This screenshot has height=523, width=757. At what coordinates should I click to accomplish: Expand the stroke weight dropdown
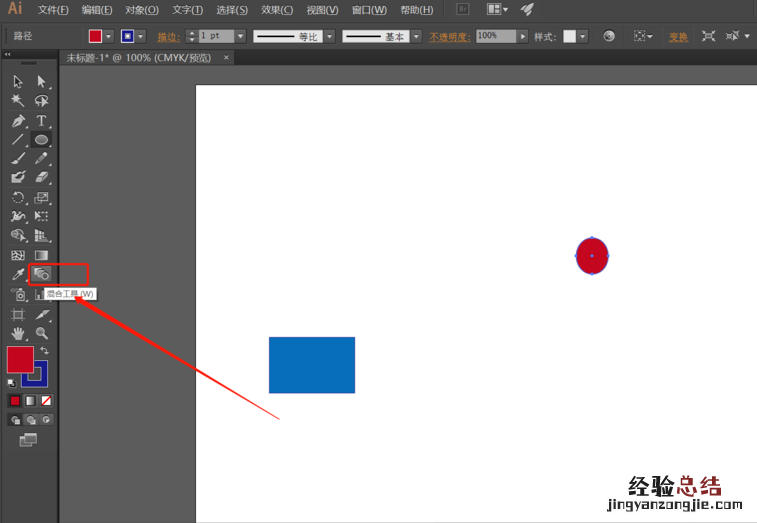click(x=240, y=36)
